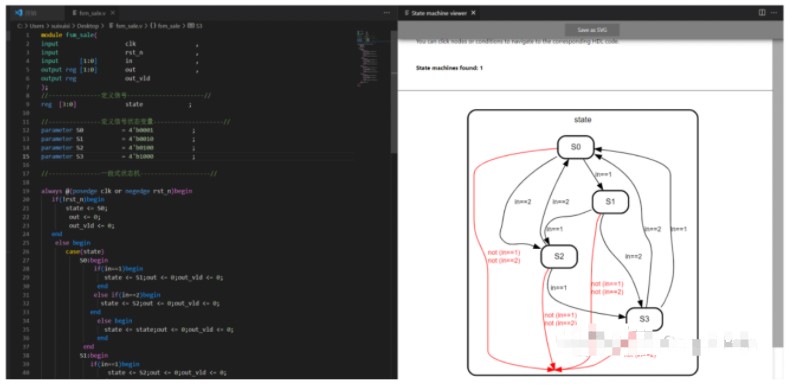
Task: Click 'case(state)' on line 26
Action: pos(85,251)
